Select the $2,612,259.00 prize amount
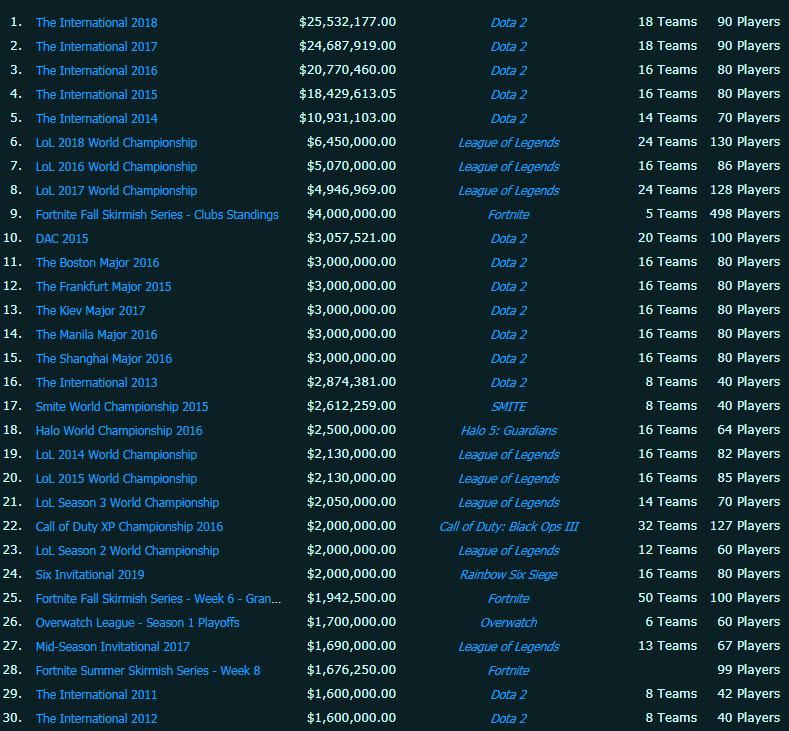 [x=351, y=406]
